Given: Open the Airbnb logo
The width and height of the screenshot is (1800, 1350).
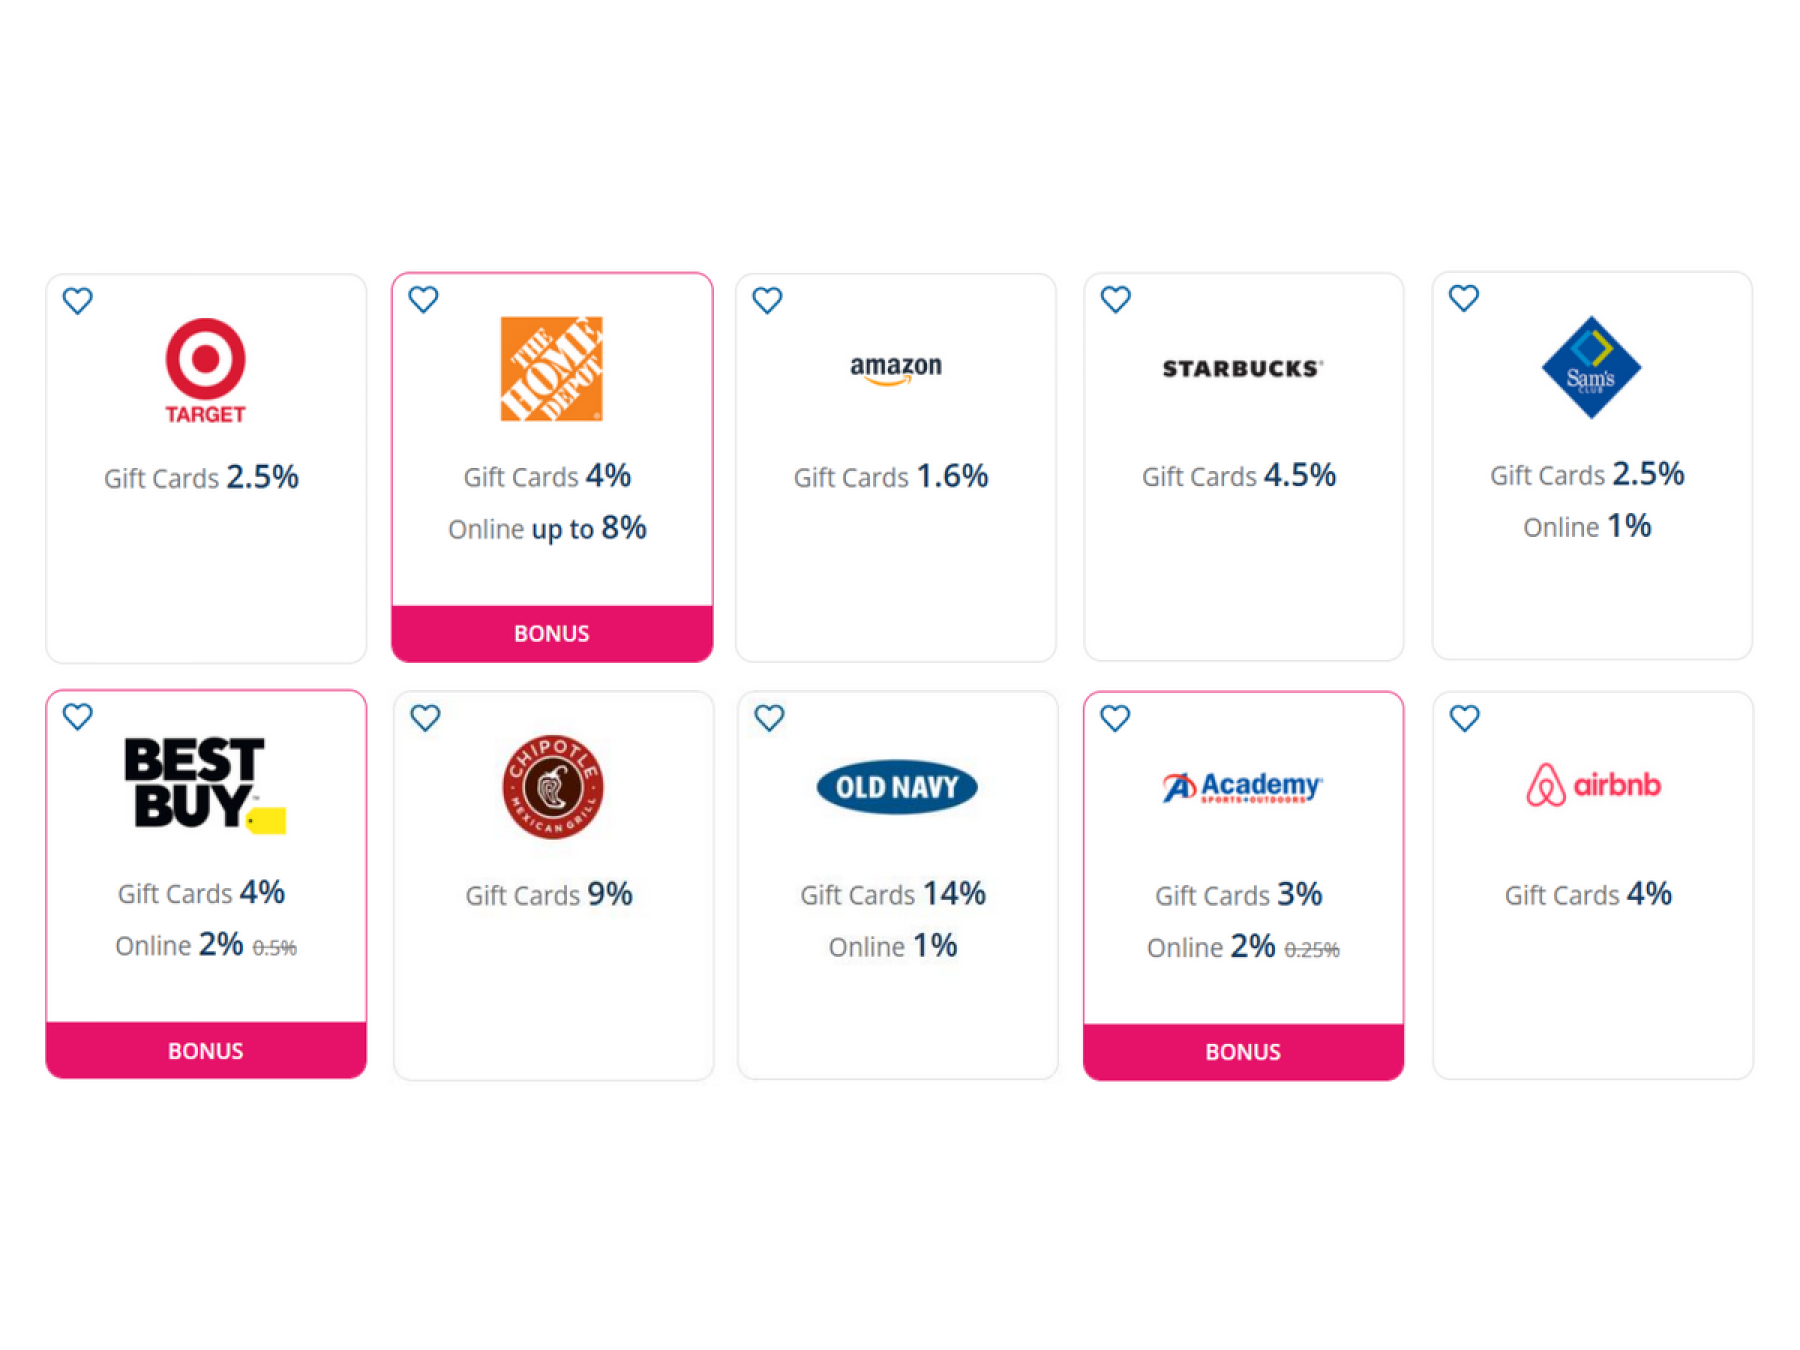Looking at the screenshot, I should 1593,785.
